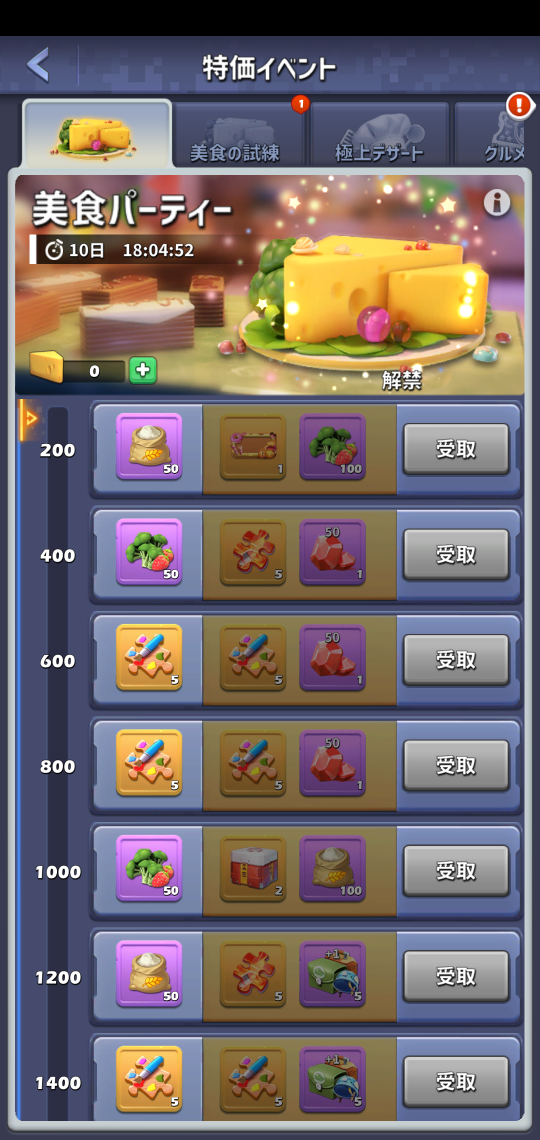Tap the picture frame reward in row 200
Screen dimensions: 540x1140
(x=253, y=446)
